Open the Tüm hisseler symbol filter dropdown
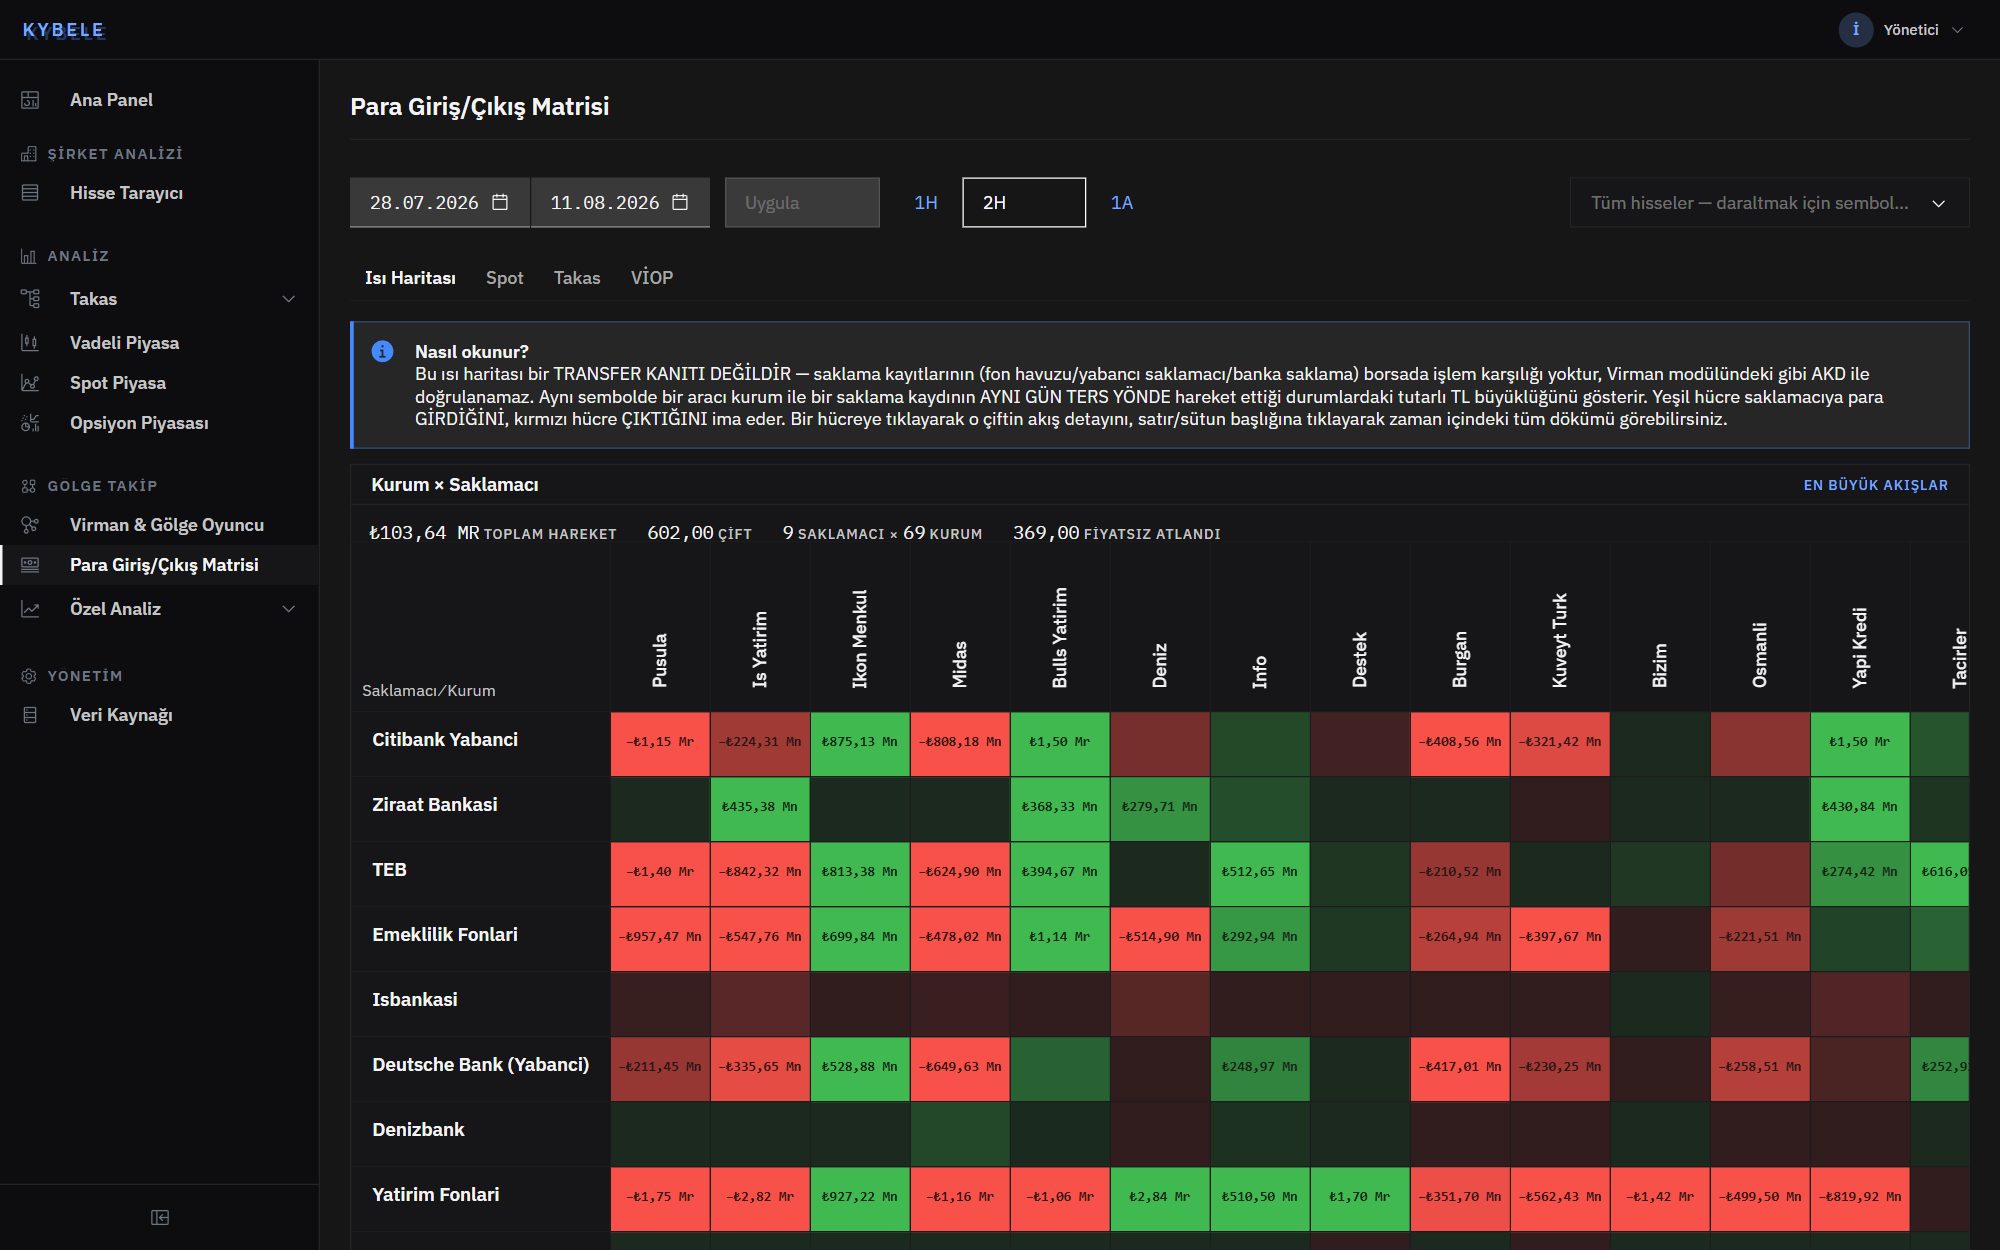Image resolution: width=2000 pixels, height=1250 pixels. [x=1769, y=203]
